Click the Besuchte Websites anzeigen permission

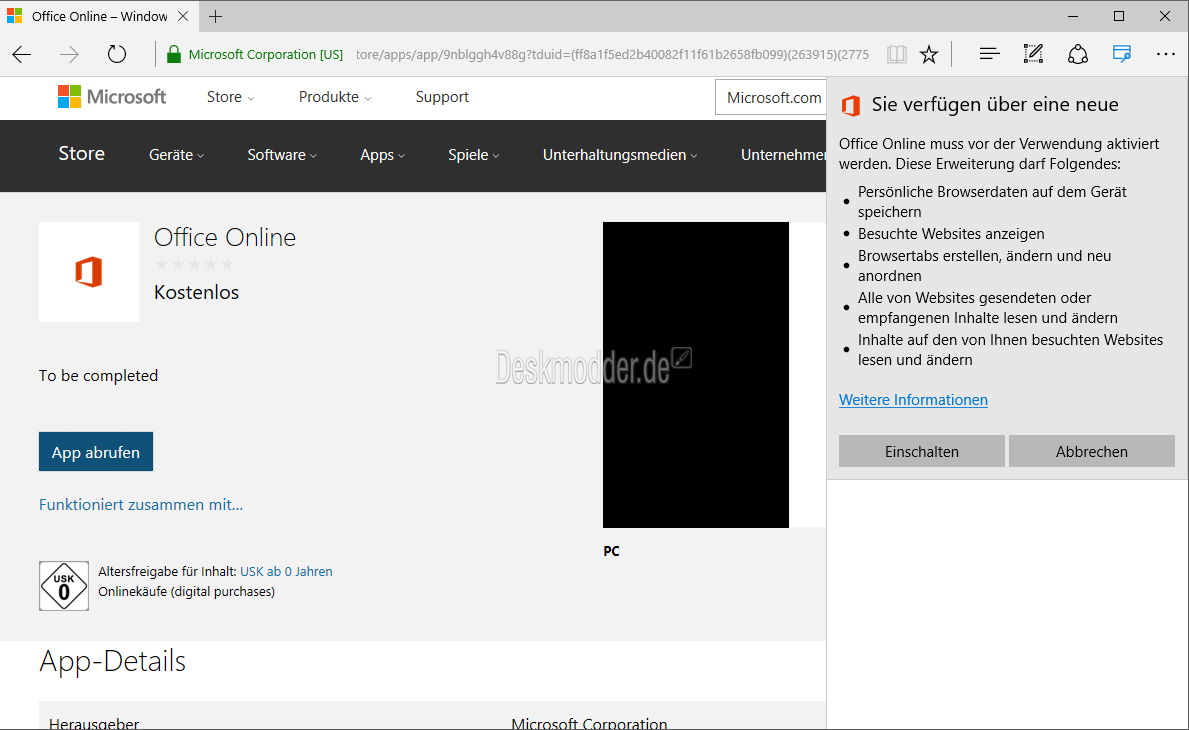(951, 233)
